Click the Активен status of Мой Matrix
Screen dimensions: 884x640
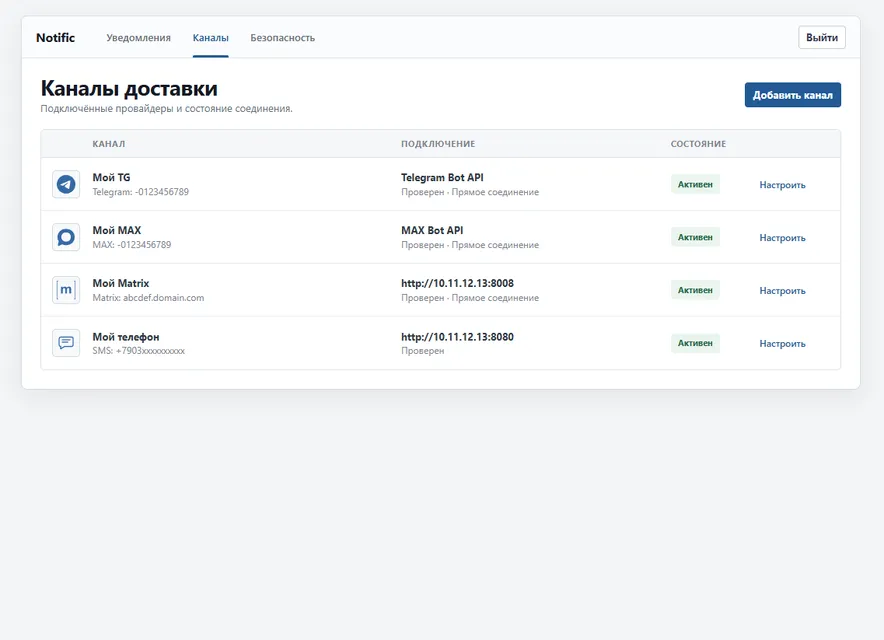[x=695, y=290]
